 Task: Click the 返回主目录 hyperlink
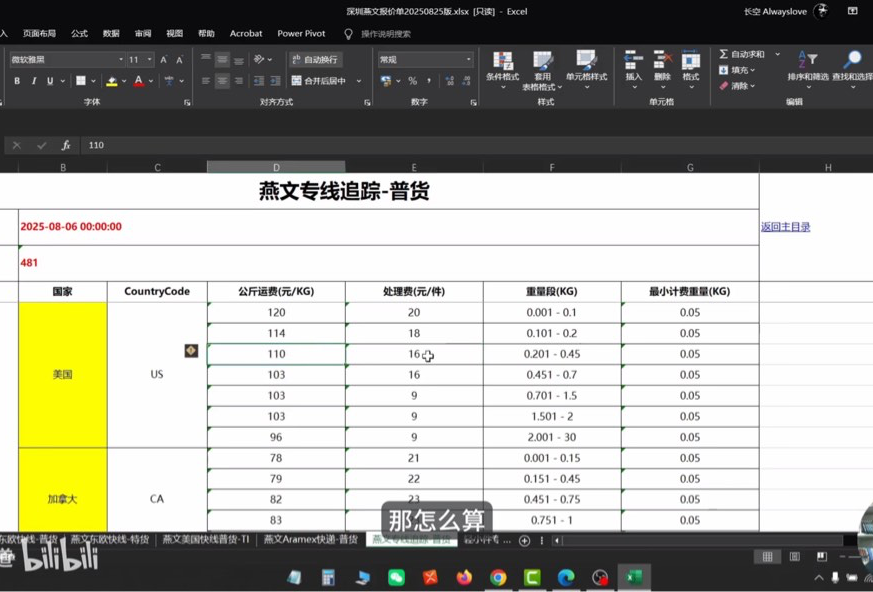pos(785,227)
